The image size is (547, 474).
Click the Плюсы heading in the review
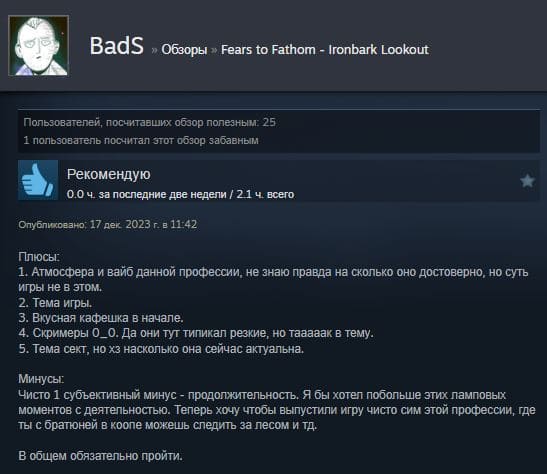39,257
